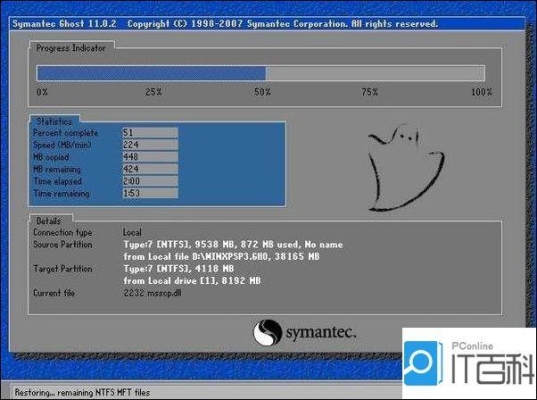The height and width of the screenshot is (400, 537).
Task: Click the Symantec Corporation copyright notice in title bar
Action: click(283, 24)
